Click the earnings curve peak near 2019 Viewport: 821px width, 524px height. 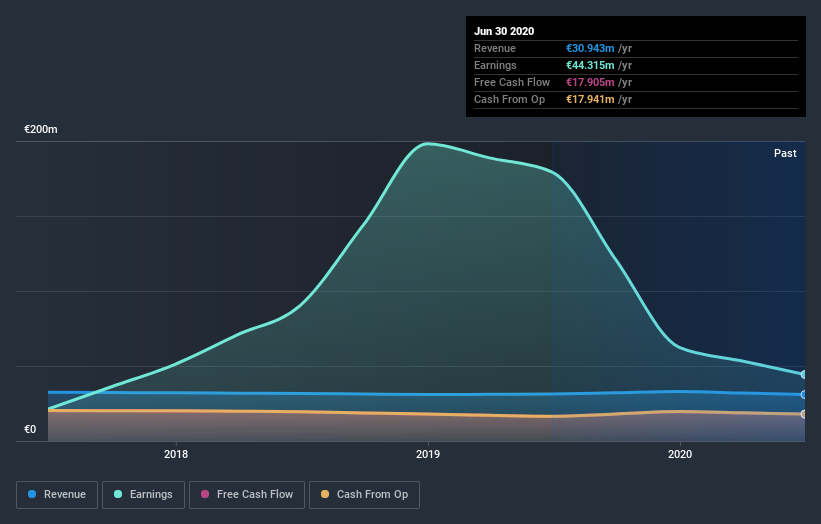tap(428, 143)
